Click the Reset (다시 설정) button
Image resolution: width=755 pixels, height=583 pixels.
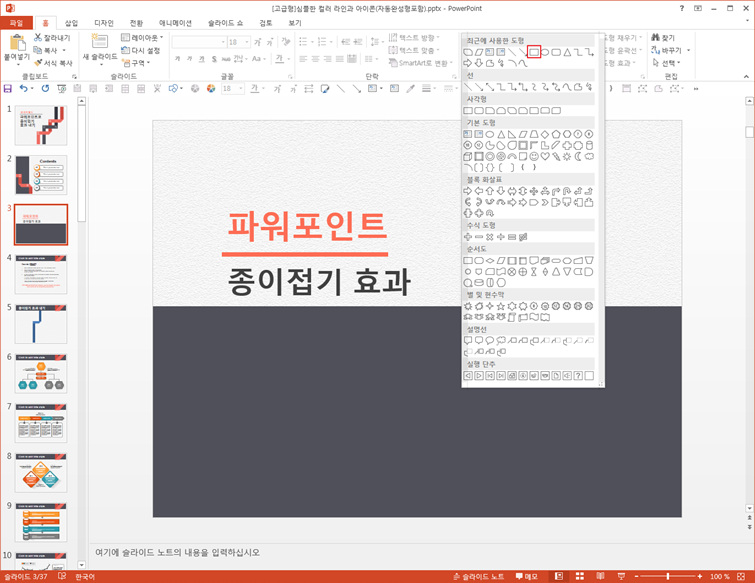[x=140, y=50]
